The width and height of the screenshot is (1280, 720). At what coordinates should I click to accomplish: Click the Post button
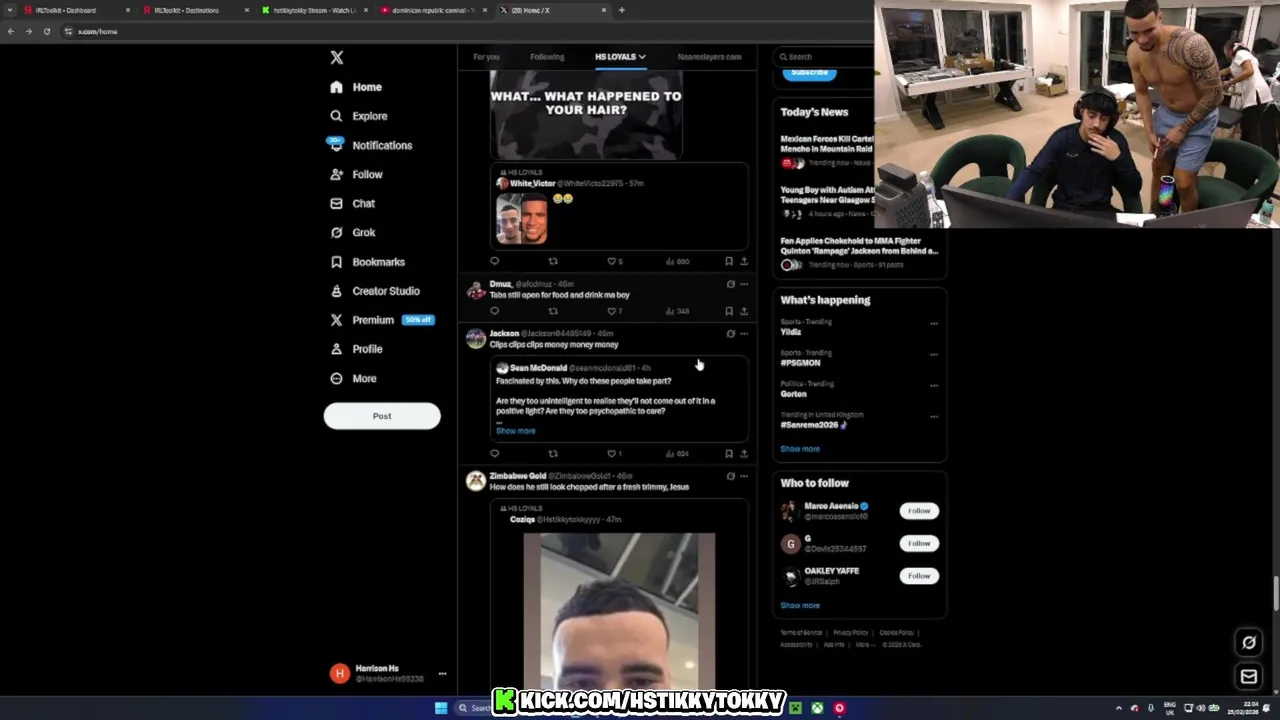pyautogui.click(x=382, y=416)
